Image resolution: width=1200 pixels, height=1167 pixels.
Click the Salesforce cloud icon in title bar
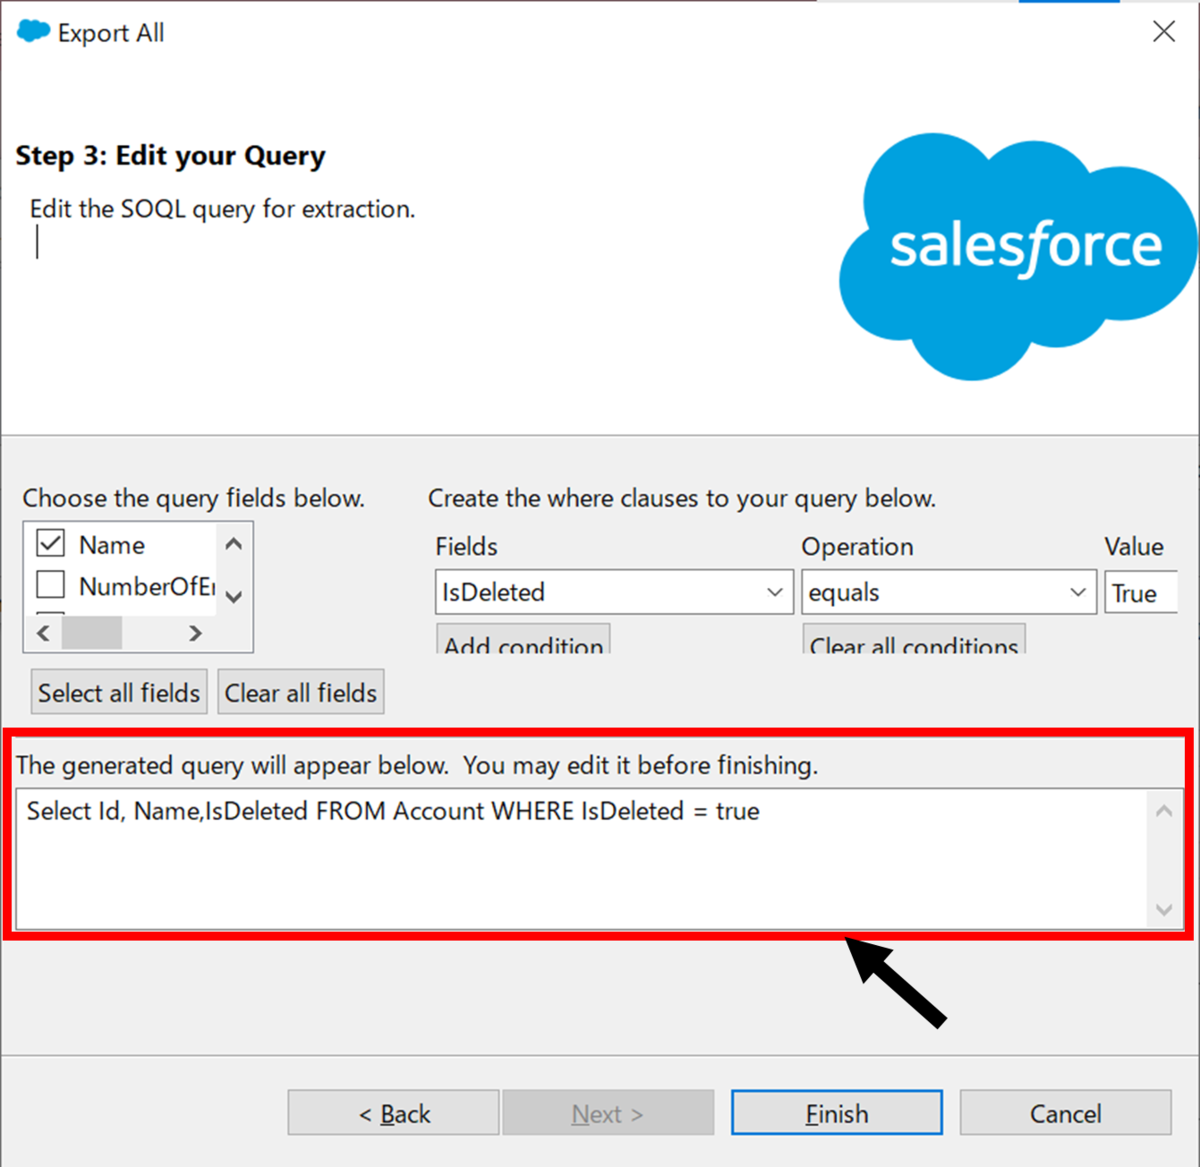click(x=33, y=31)
